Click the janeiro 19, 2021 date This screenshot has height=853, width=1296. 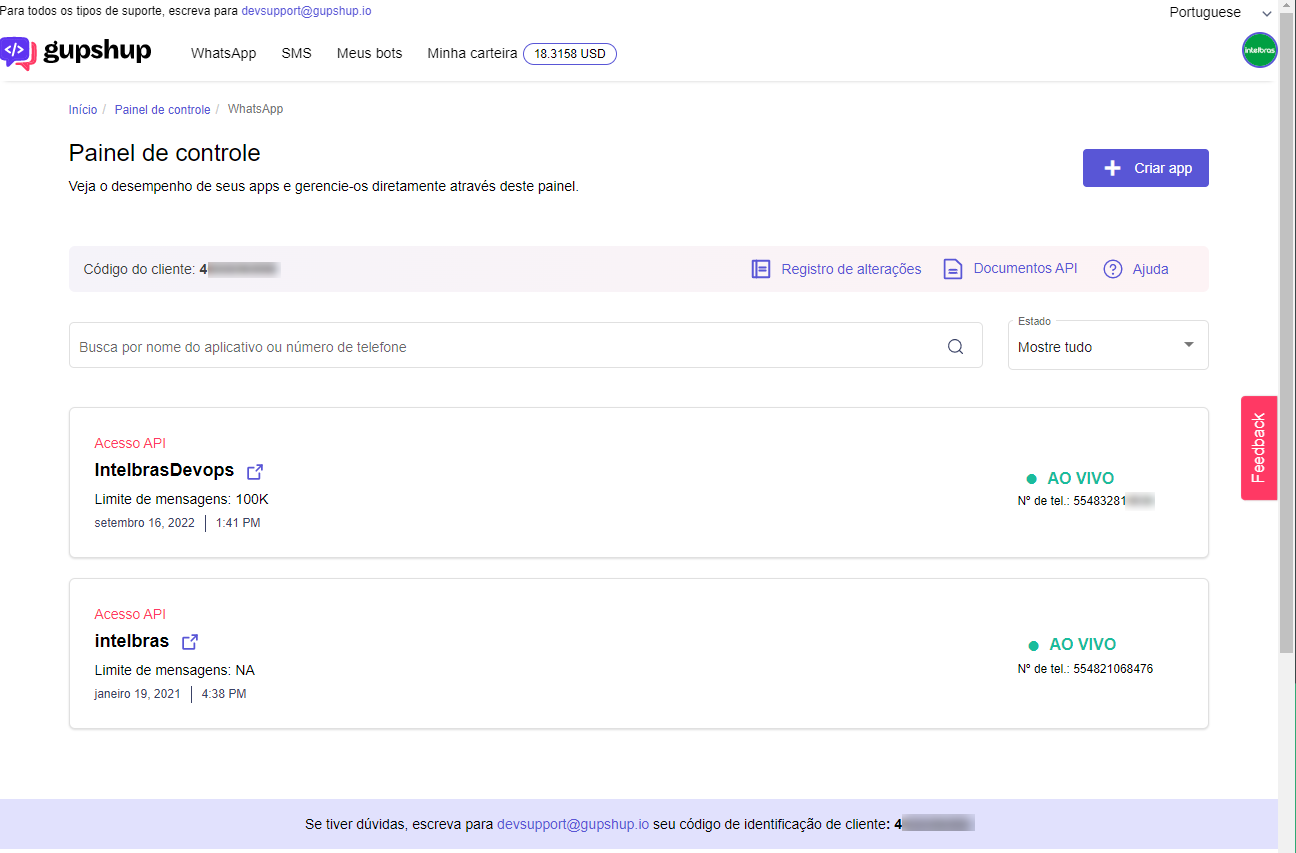pos(138,694)
